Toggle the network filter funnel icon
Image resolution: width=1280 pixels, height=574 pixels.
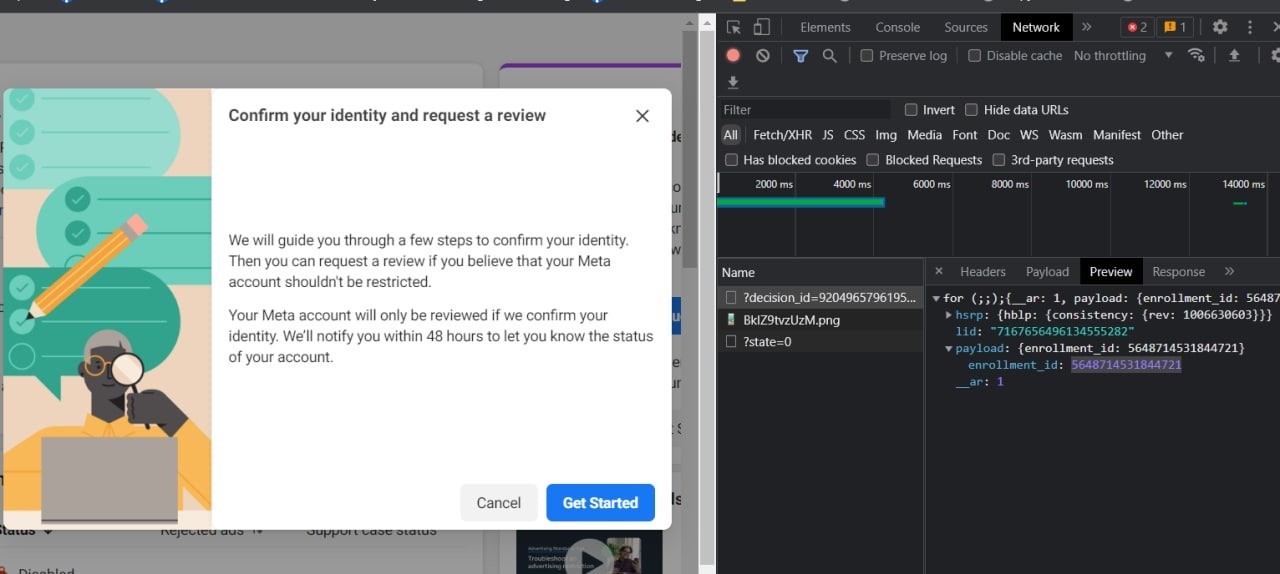coord(800,55)
